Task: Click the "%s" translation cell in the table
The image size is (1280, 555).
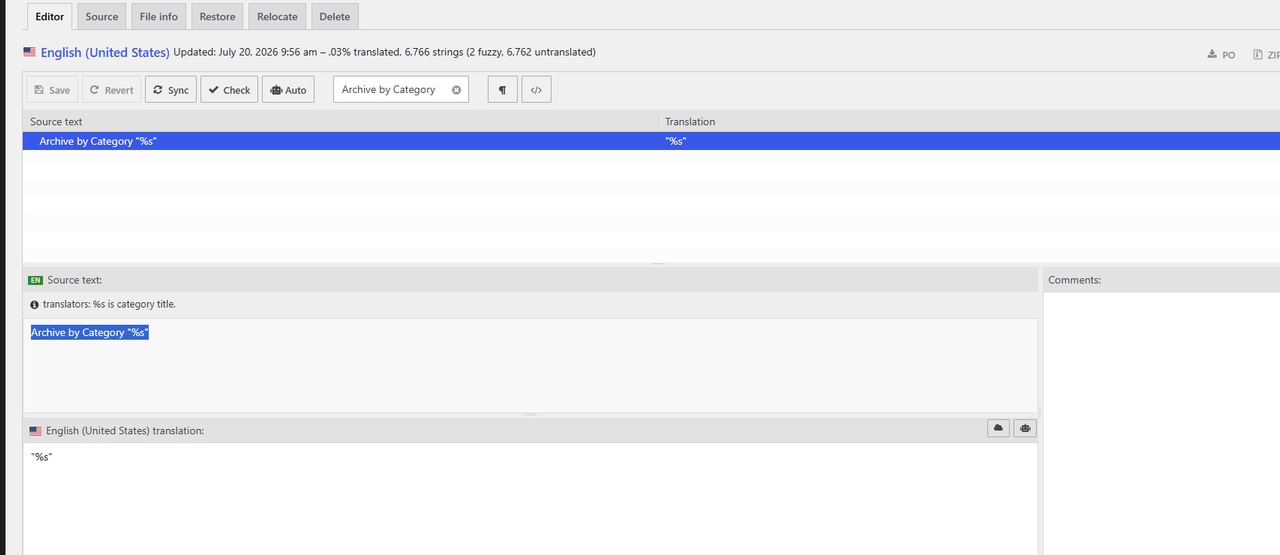Action: (x=676, y=141)
